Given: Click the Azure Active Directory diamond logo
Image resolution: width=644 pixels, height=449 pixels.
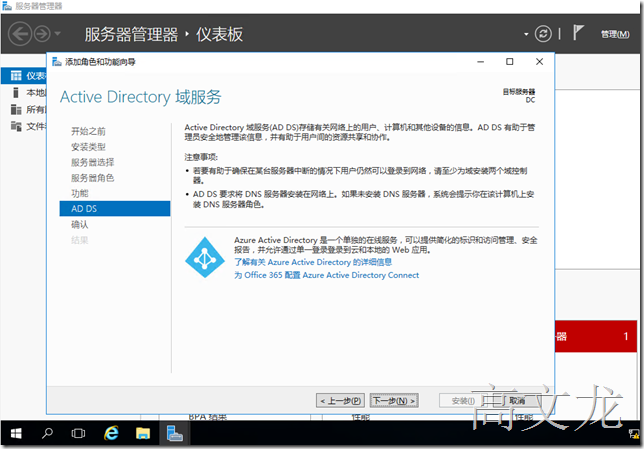Looking at the screenshot, I should [205, 258].
